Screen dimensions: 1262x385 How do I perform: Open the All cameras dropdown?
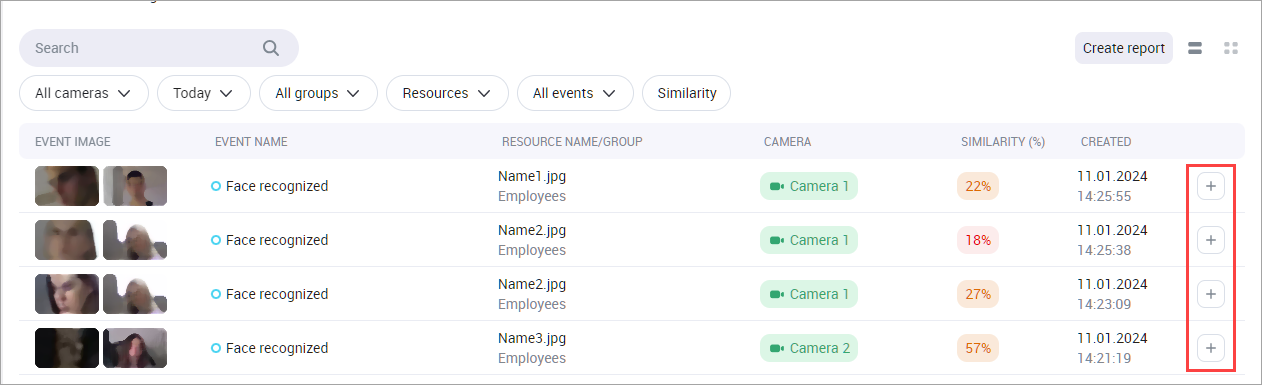point(84,93)
